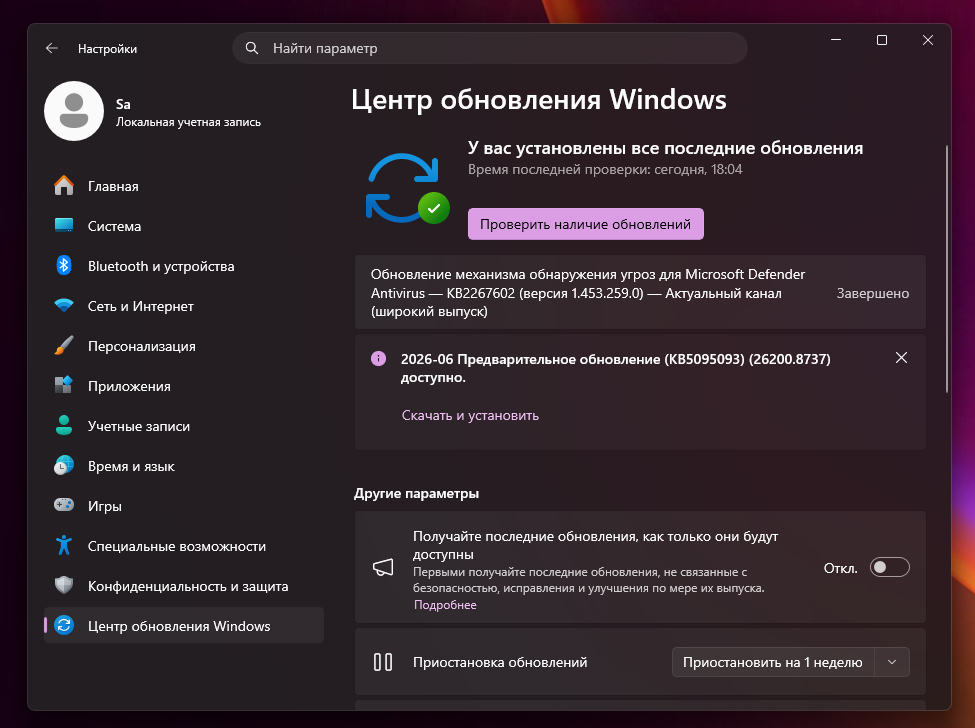Click Проверить наличие обновлений button
975x728 pixels.
point(586,224)
